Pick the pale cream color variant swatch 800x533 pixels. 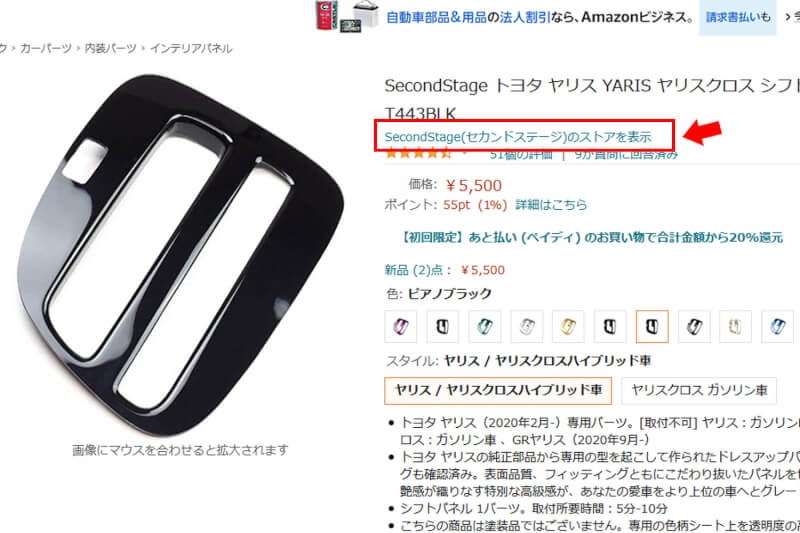[x=735, y=326]
